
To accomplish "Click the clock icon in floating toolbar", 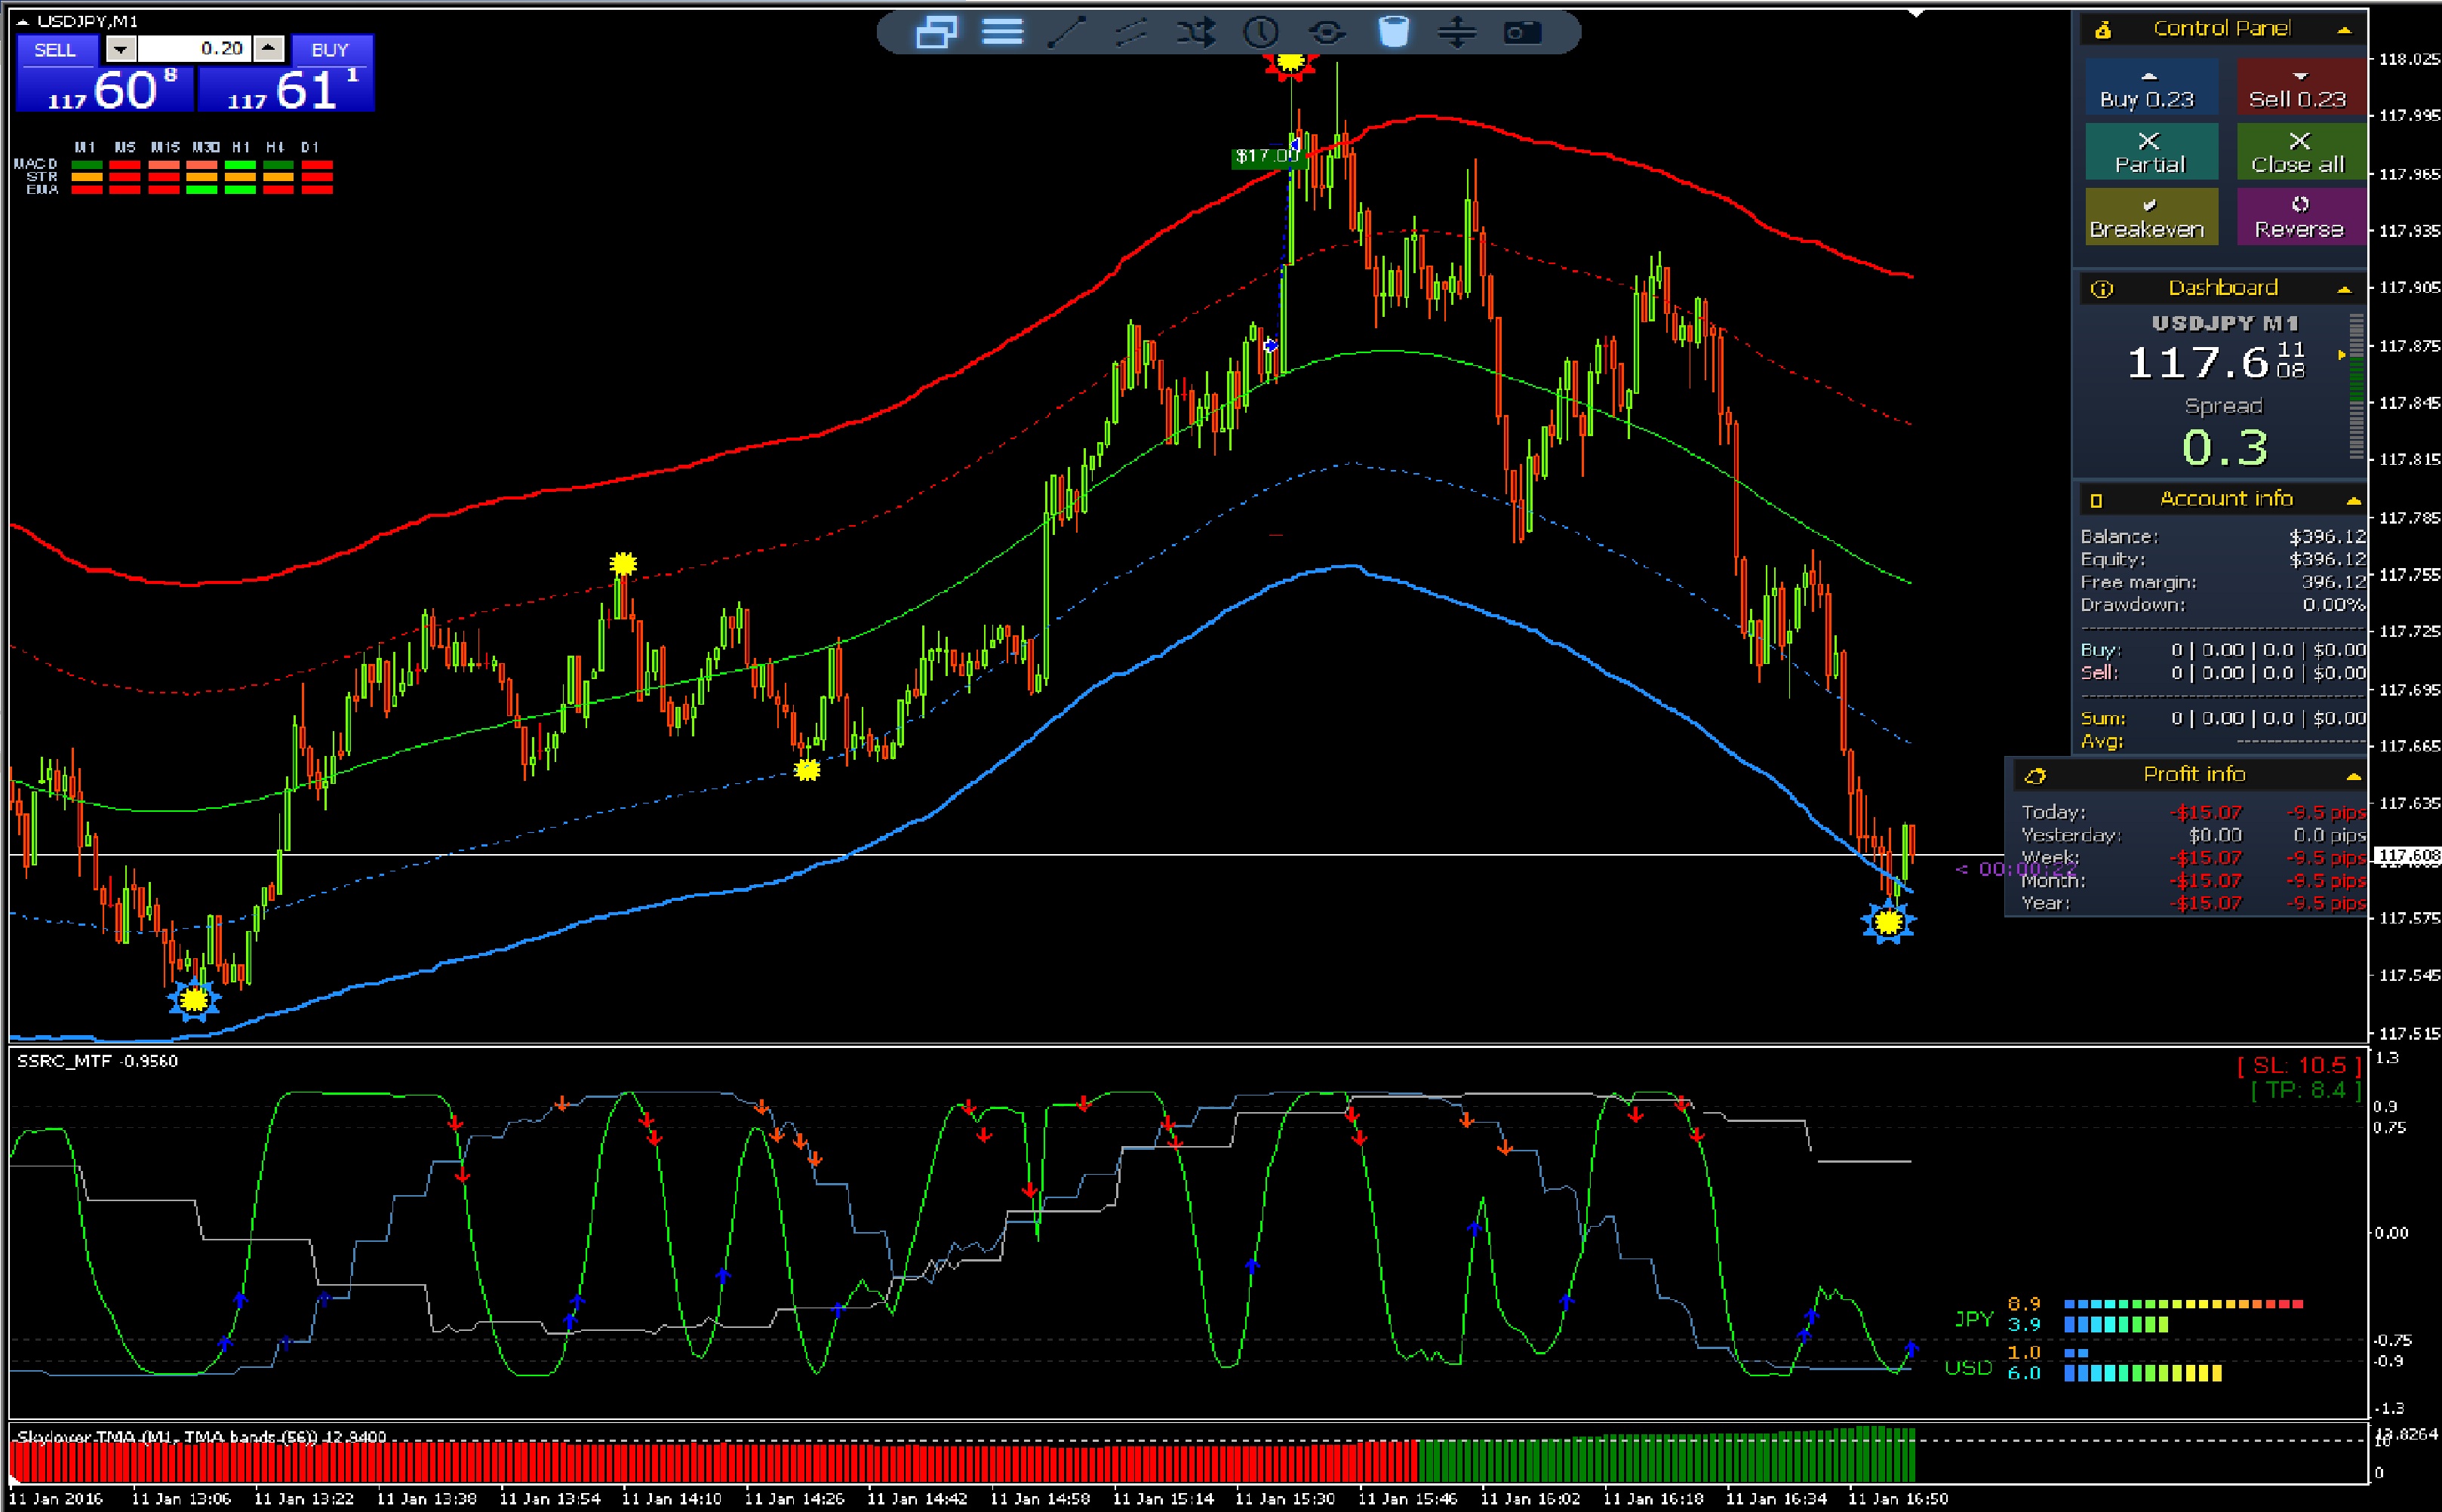I will pos(1261,33).
